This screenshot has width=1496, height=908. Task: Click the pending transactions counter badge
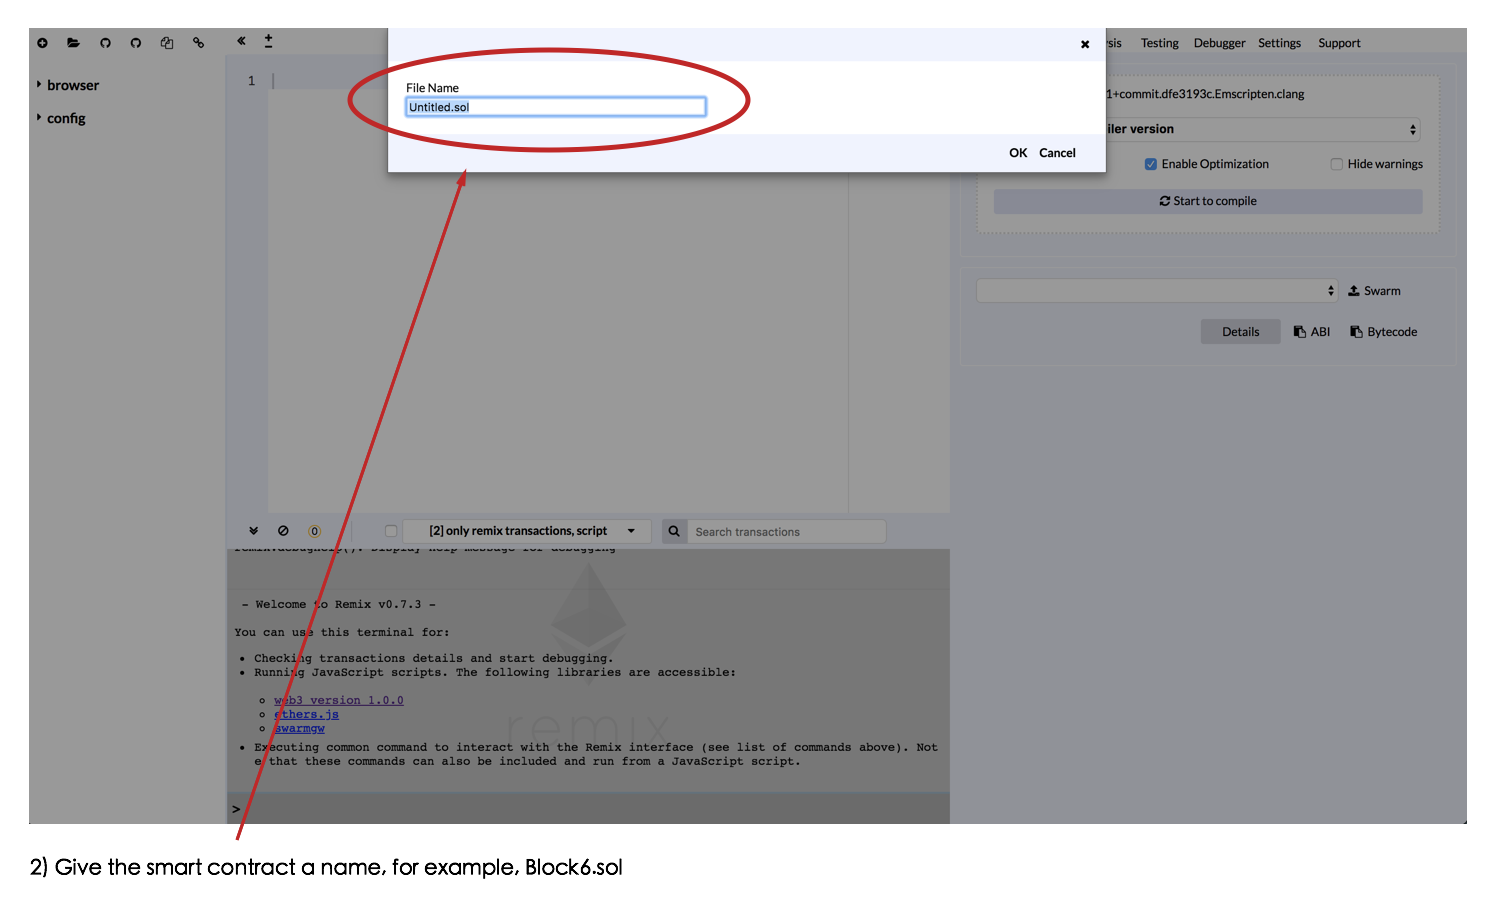314,531
